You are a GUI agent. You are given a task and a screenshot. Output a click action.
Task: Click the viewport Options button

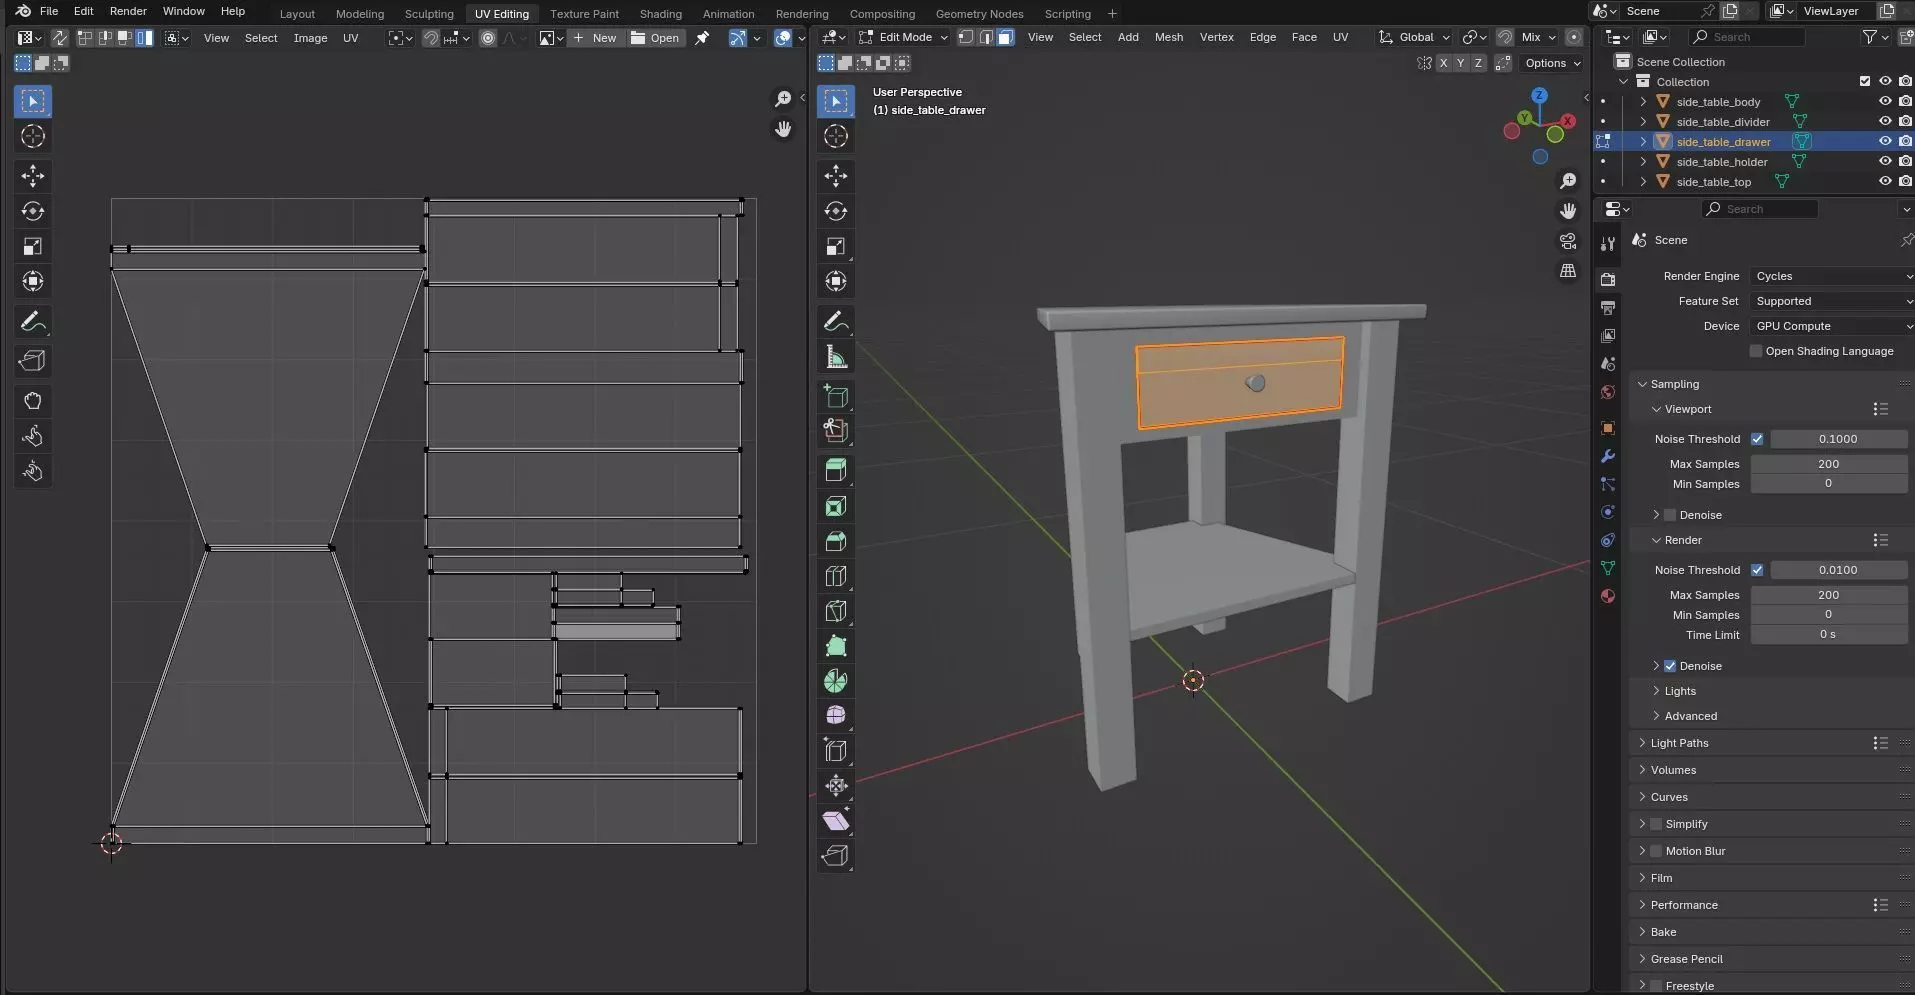1552,63
